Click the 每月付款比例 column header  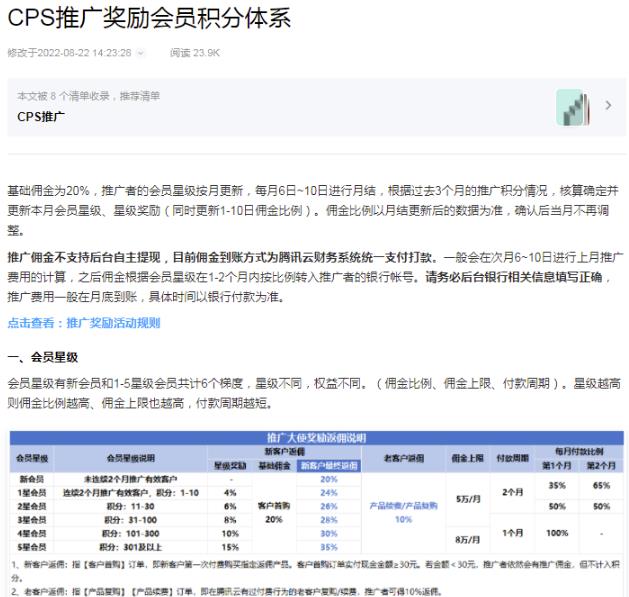point(577,451)
